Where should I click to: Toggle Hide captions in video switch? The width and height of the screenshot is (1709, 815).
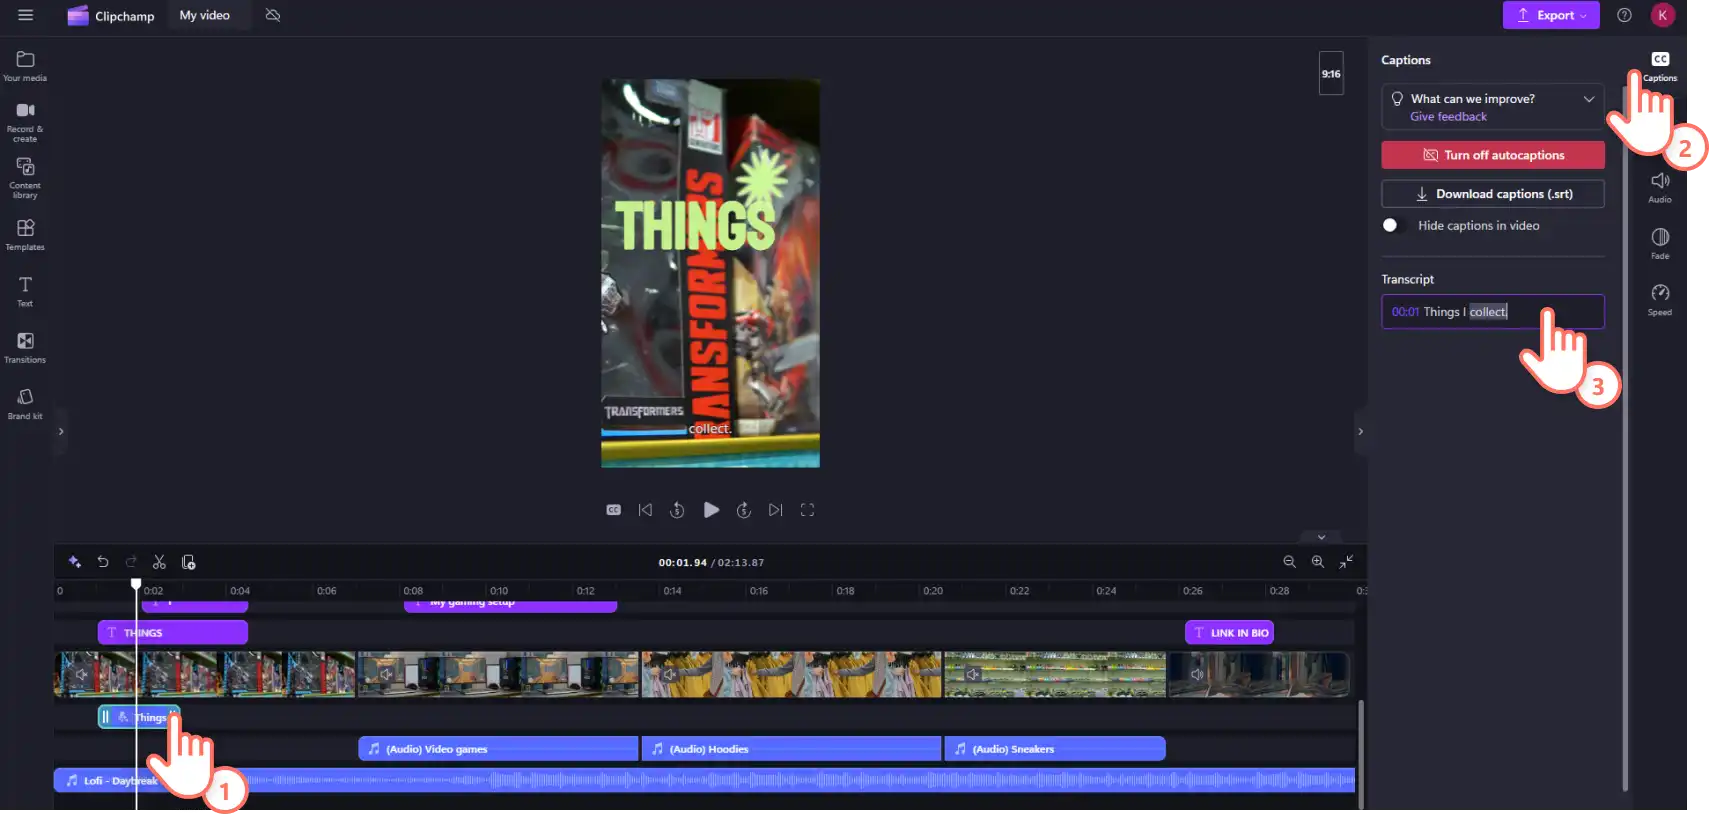click(x=1393, y=225)
